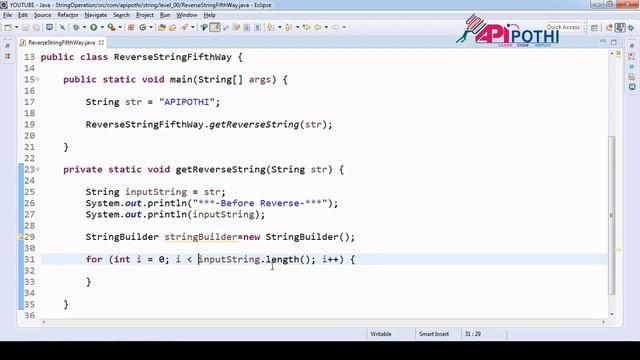Image resolution: width=640 pixels, height=360 pixels.
Task: Click the Restore icon in right sidebar
Action: 632,46
